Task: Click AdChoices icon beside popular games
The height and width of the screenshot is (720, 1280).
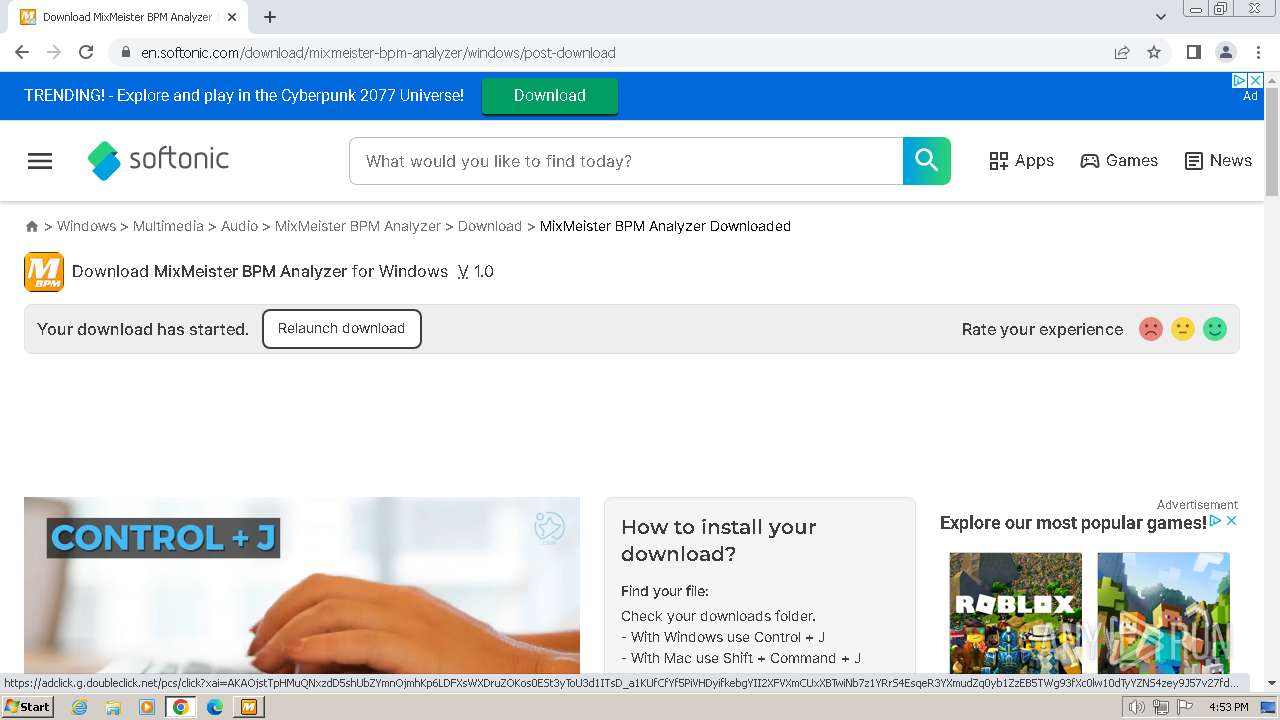Action: [1216, 521]
